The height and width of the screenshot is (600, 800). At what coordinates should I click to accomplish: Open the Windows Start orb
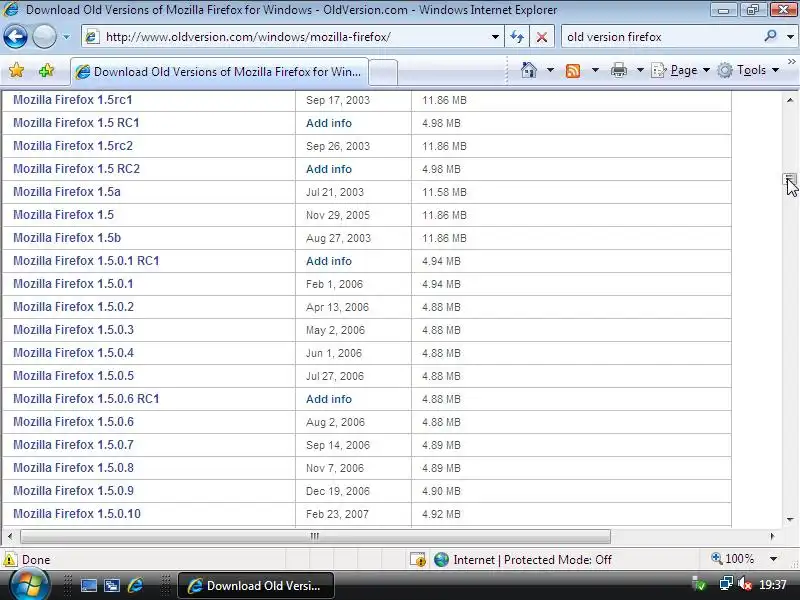(x=29, y=585)
